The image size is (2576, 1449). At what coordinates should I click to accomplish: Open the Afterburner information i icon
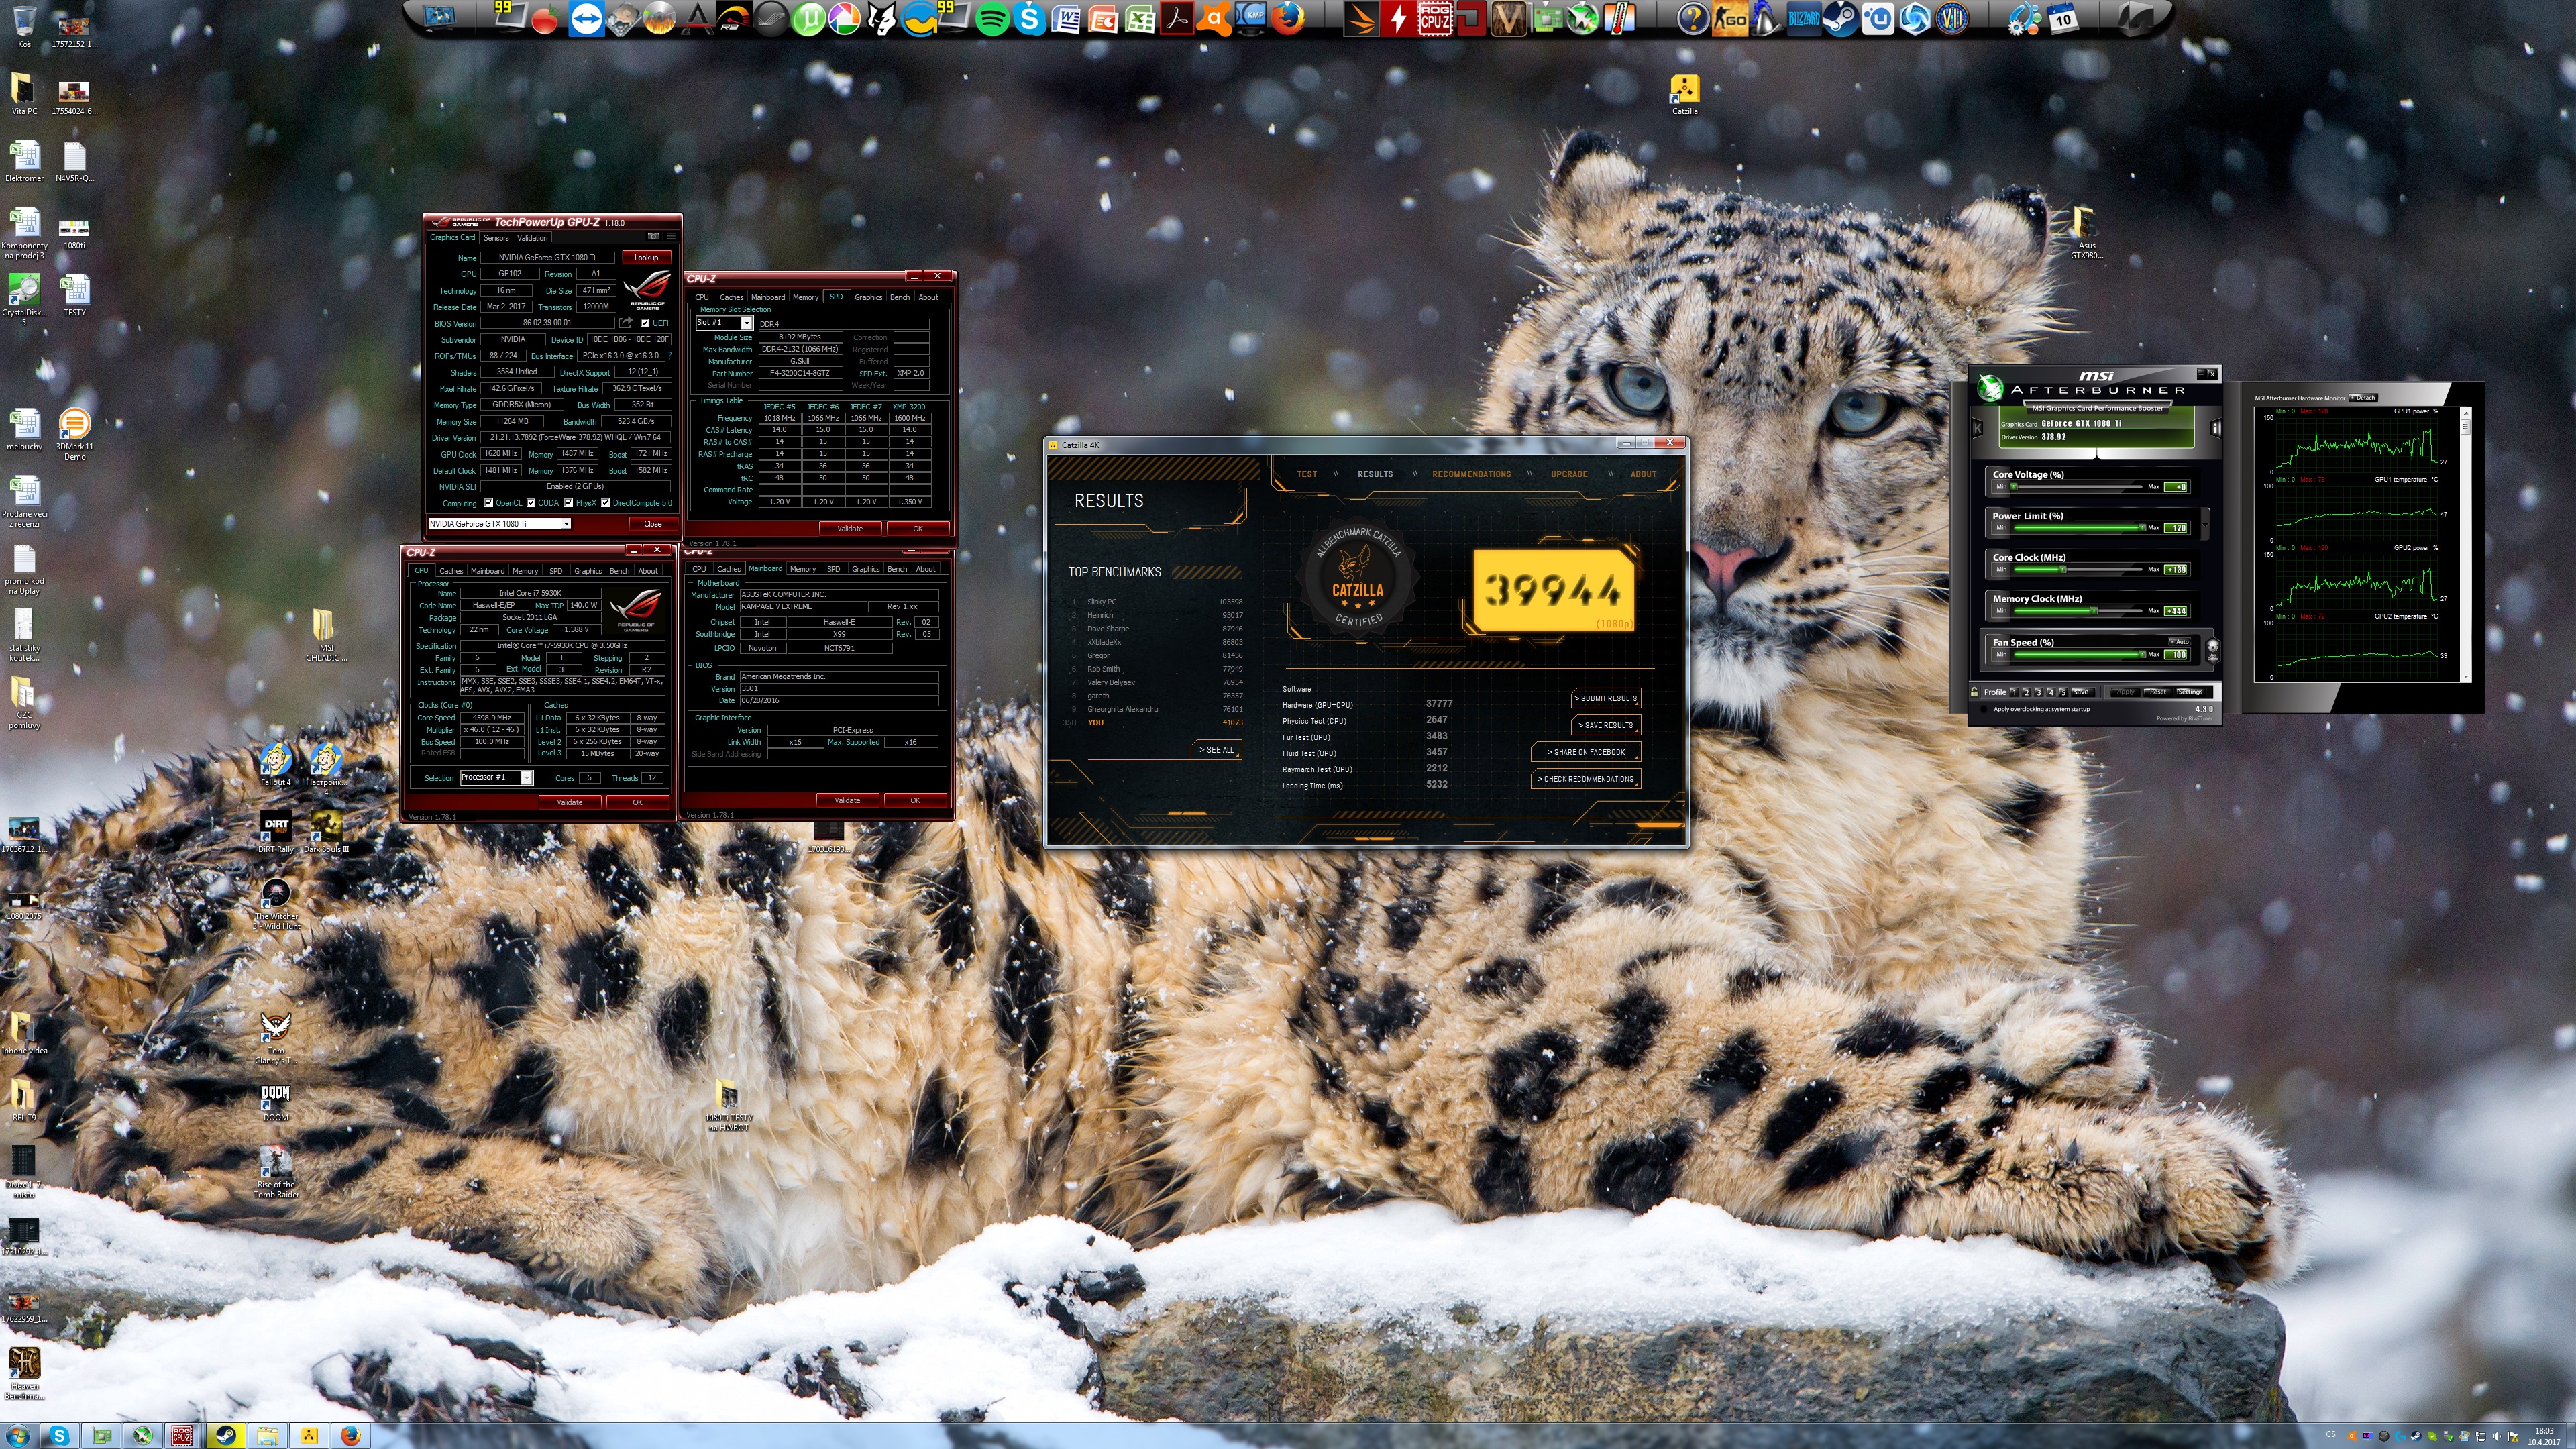point(2215,428)
